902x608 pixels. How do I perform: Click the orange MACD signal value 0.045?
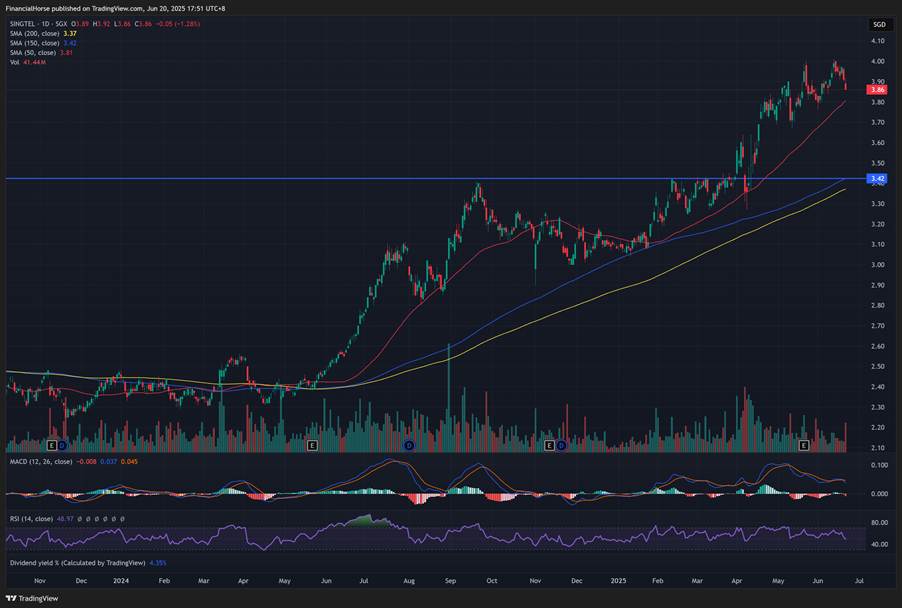coord(129,461)
